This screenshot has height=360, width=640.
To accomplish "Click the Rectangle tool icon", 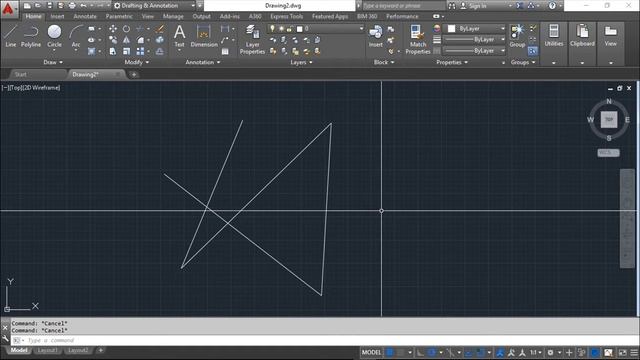I will pos(91,29).
